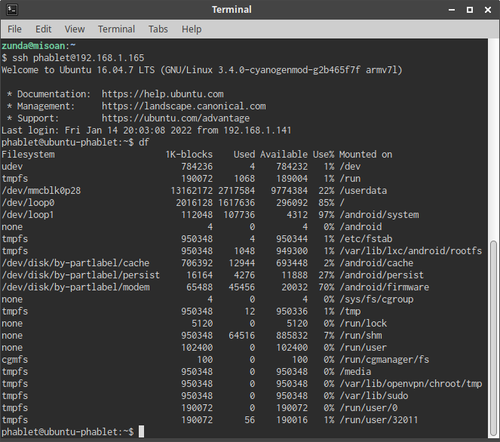Viewport: 500px width, 442px height.
Task: Click the terminal icon in the title bar
Action: tap(12, 10)
